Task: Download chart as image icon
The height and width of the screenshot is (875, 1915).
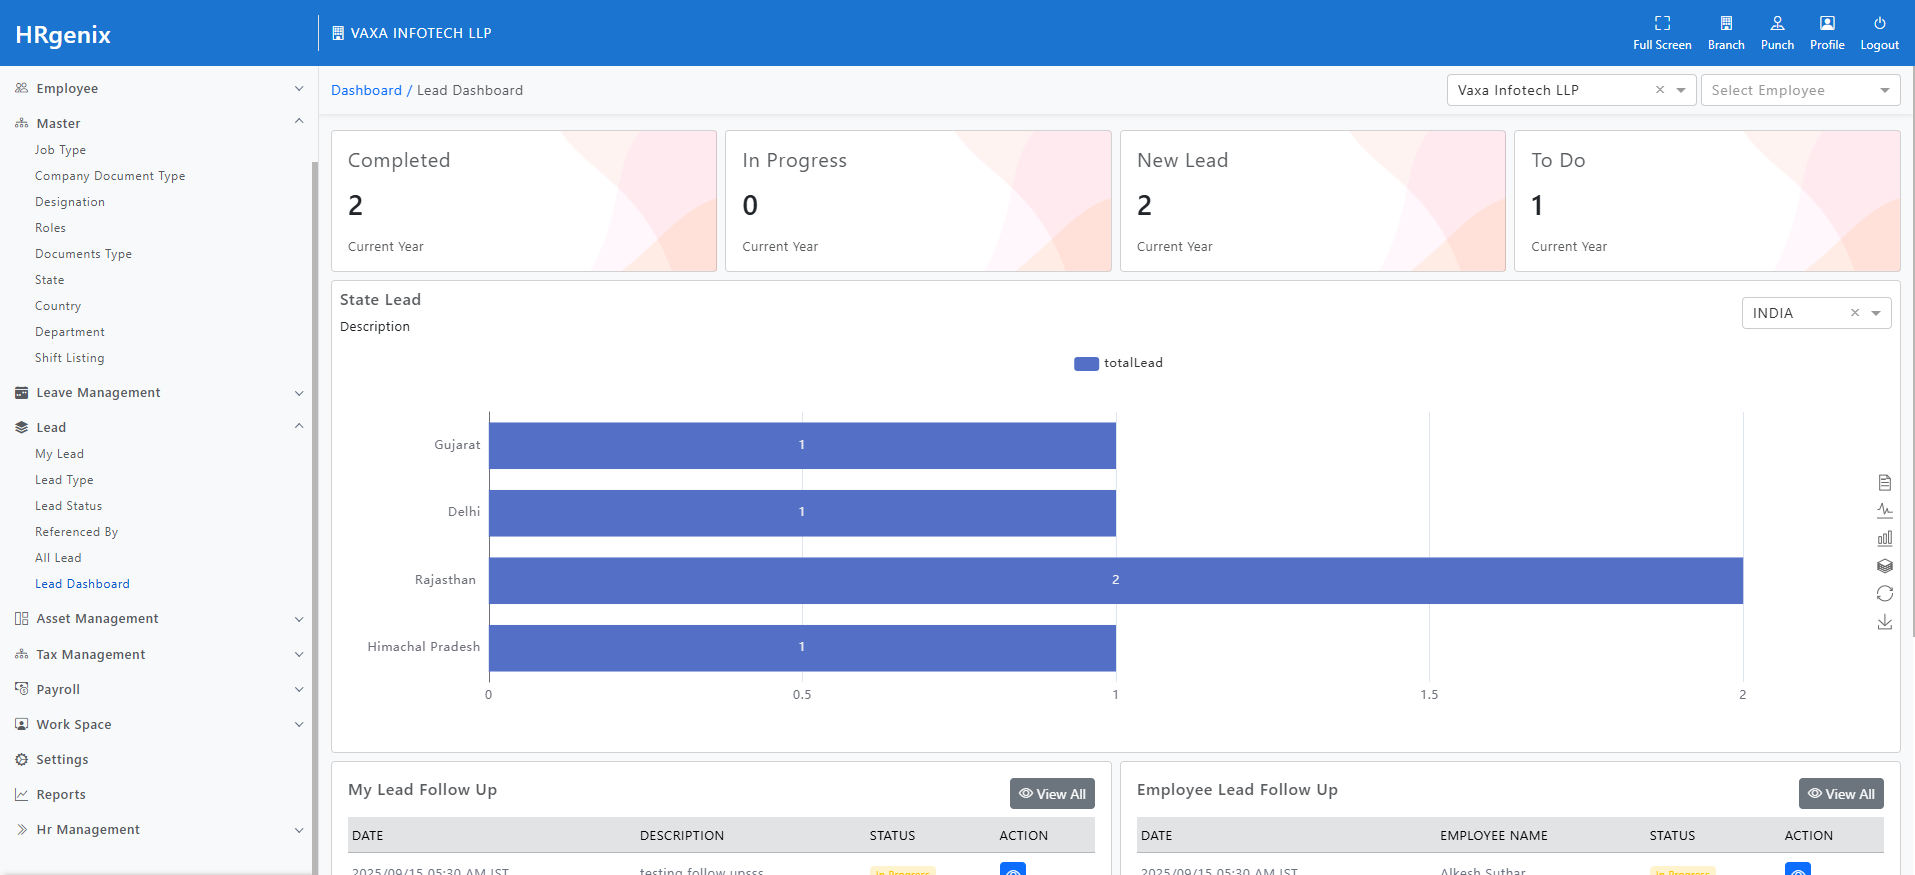Action: pos(1885,622)
